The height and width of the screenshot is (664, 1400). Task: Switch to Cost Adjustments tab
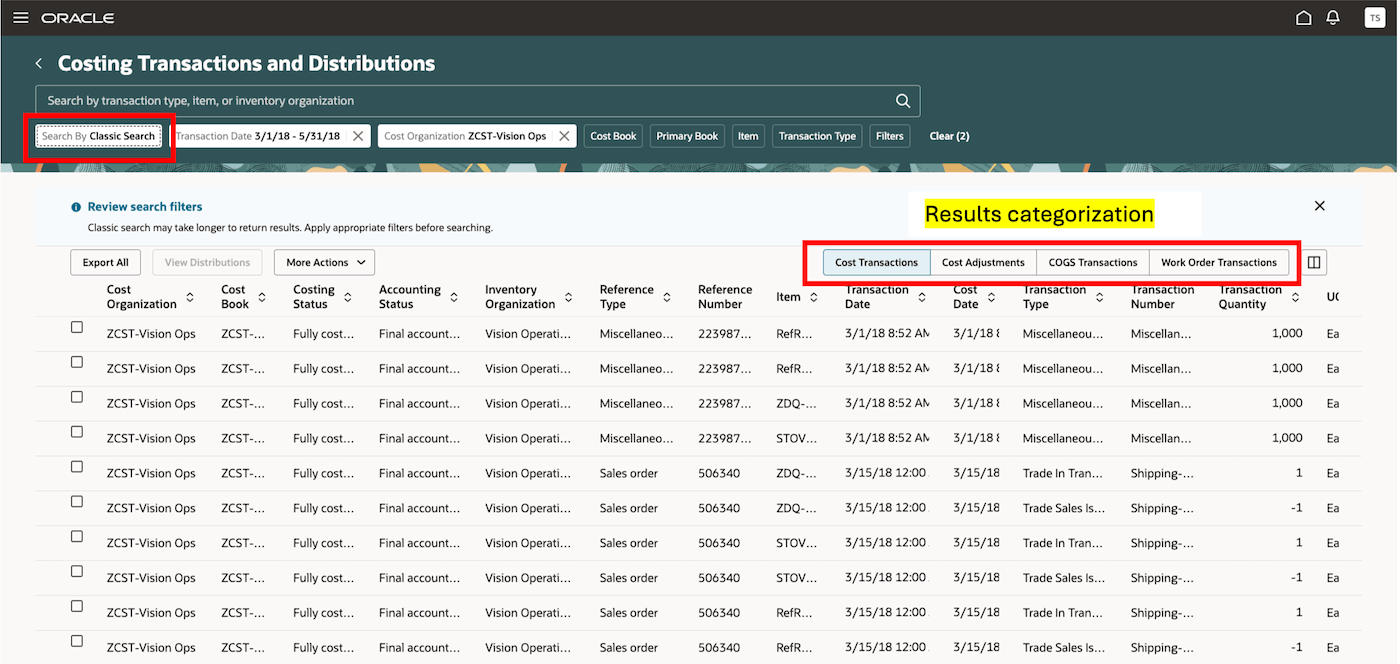pyautogui.click(x=983, y=263)
